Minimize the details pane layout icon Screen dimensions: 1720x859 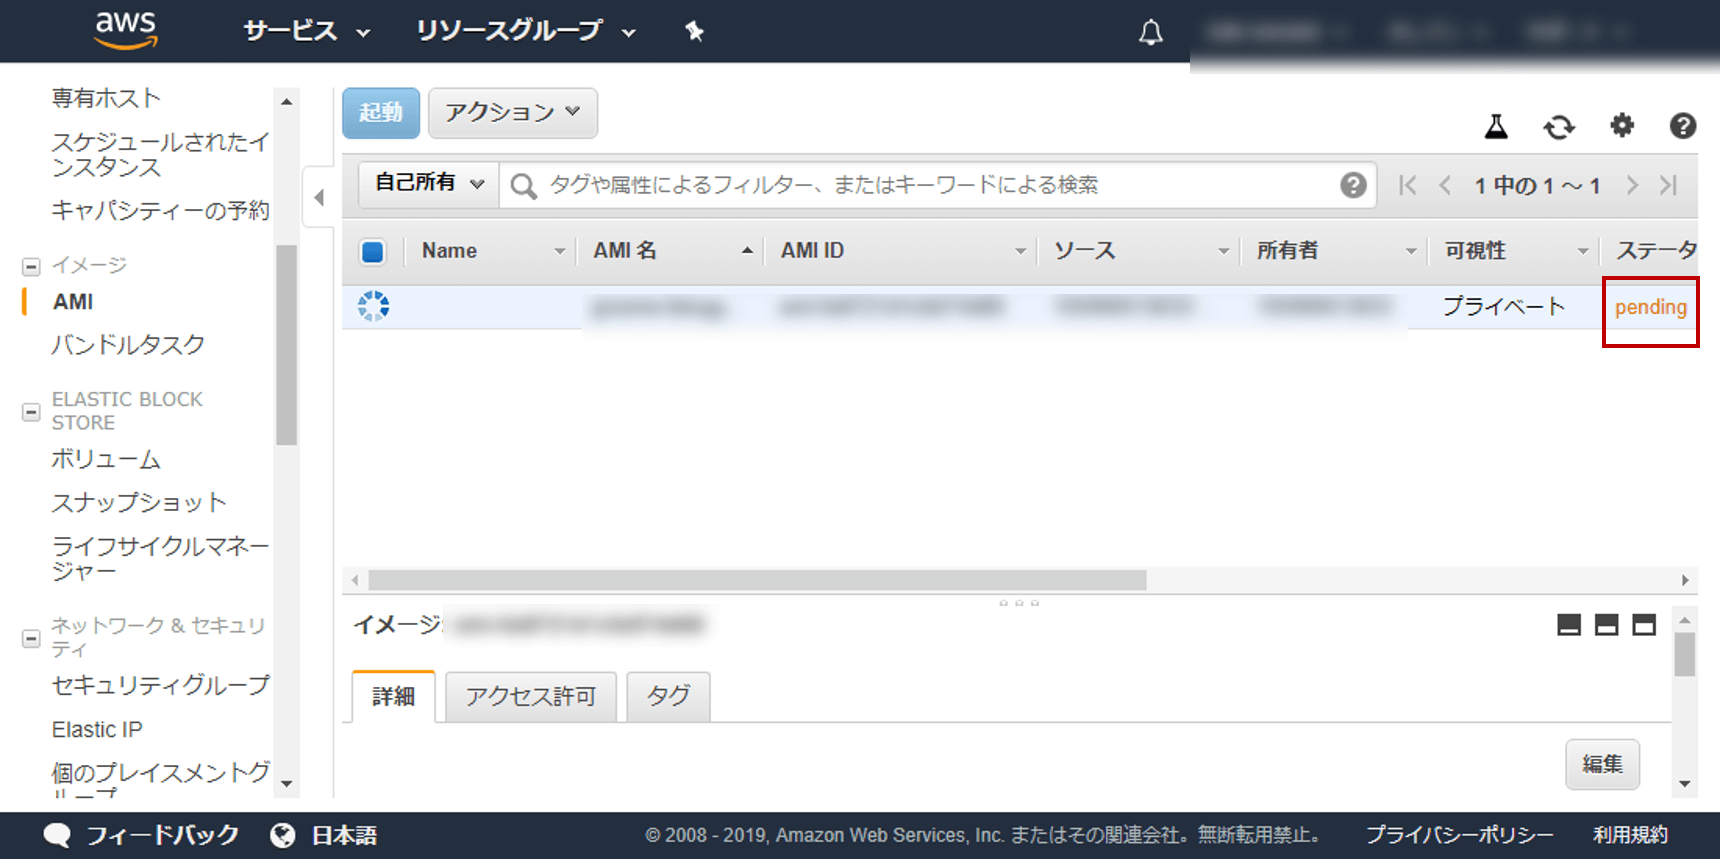[x=1569, y=625]
